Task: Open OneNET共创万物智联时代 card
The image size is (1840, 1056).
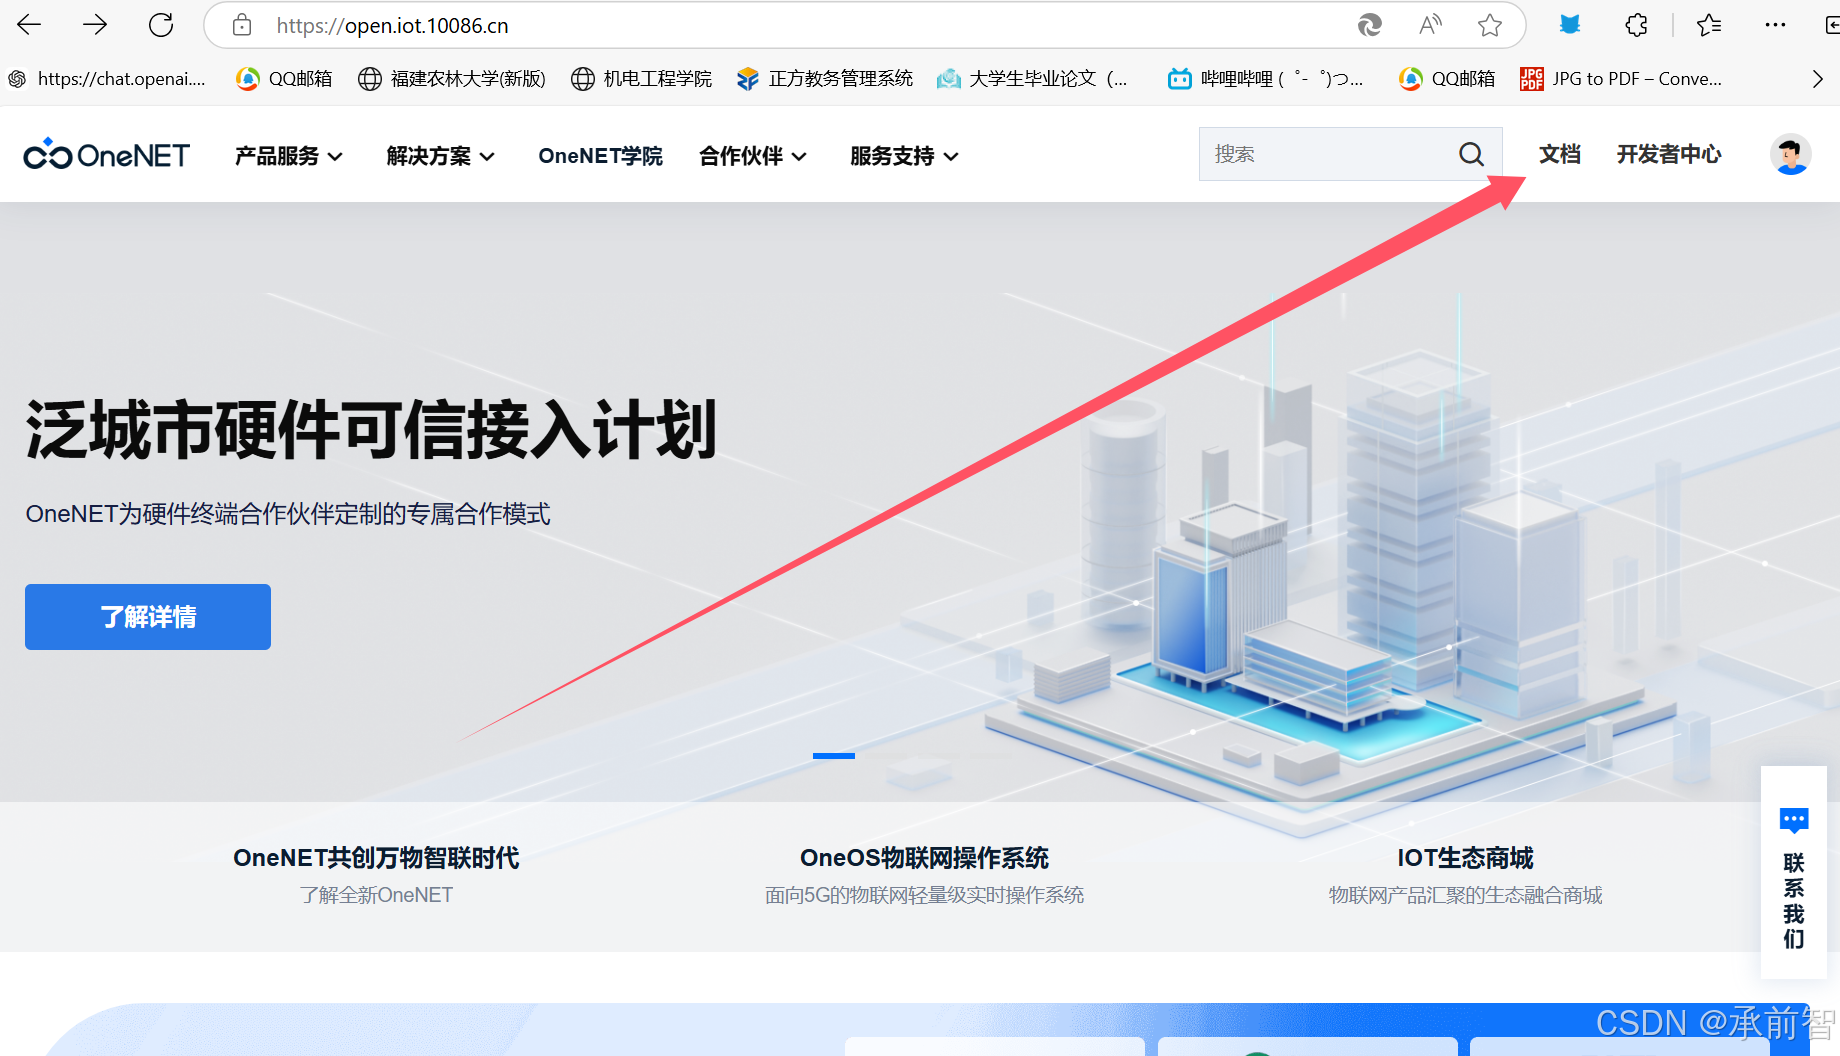Action: click(x=376, y=875)
